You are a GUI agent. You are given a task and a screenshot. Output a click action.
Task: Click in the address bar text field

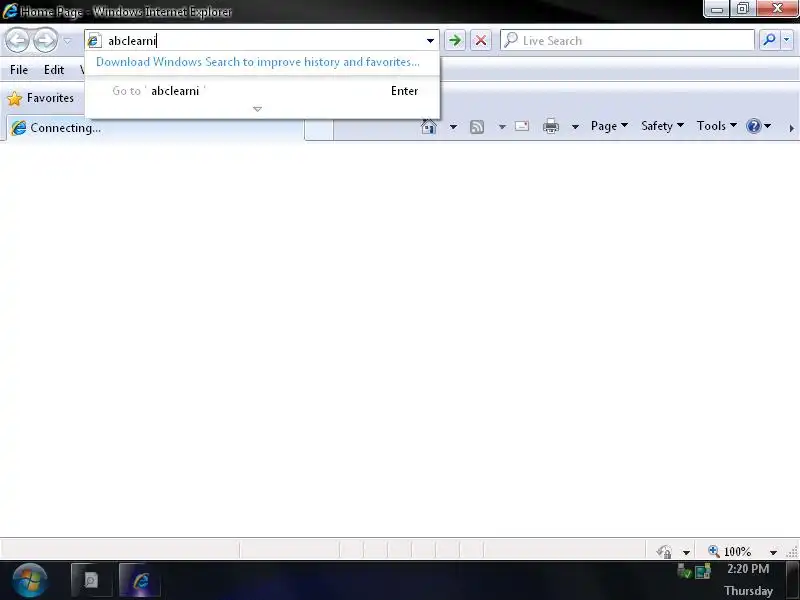pos(263,41)
